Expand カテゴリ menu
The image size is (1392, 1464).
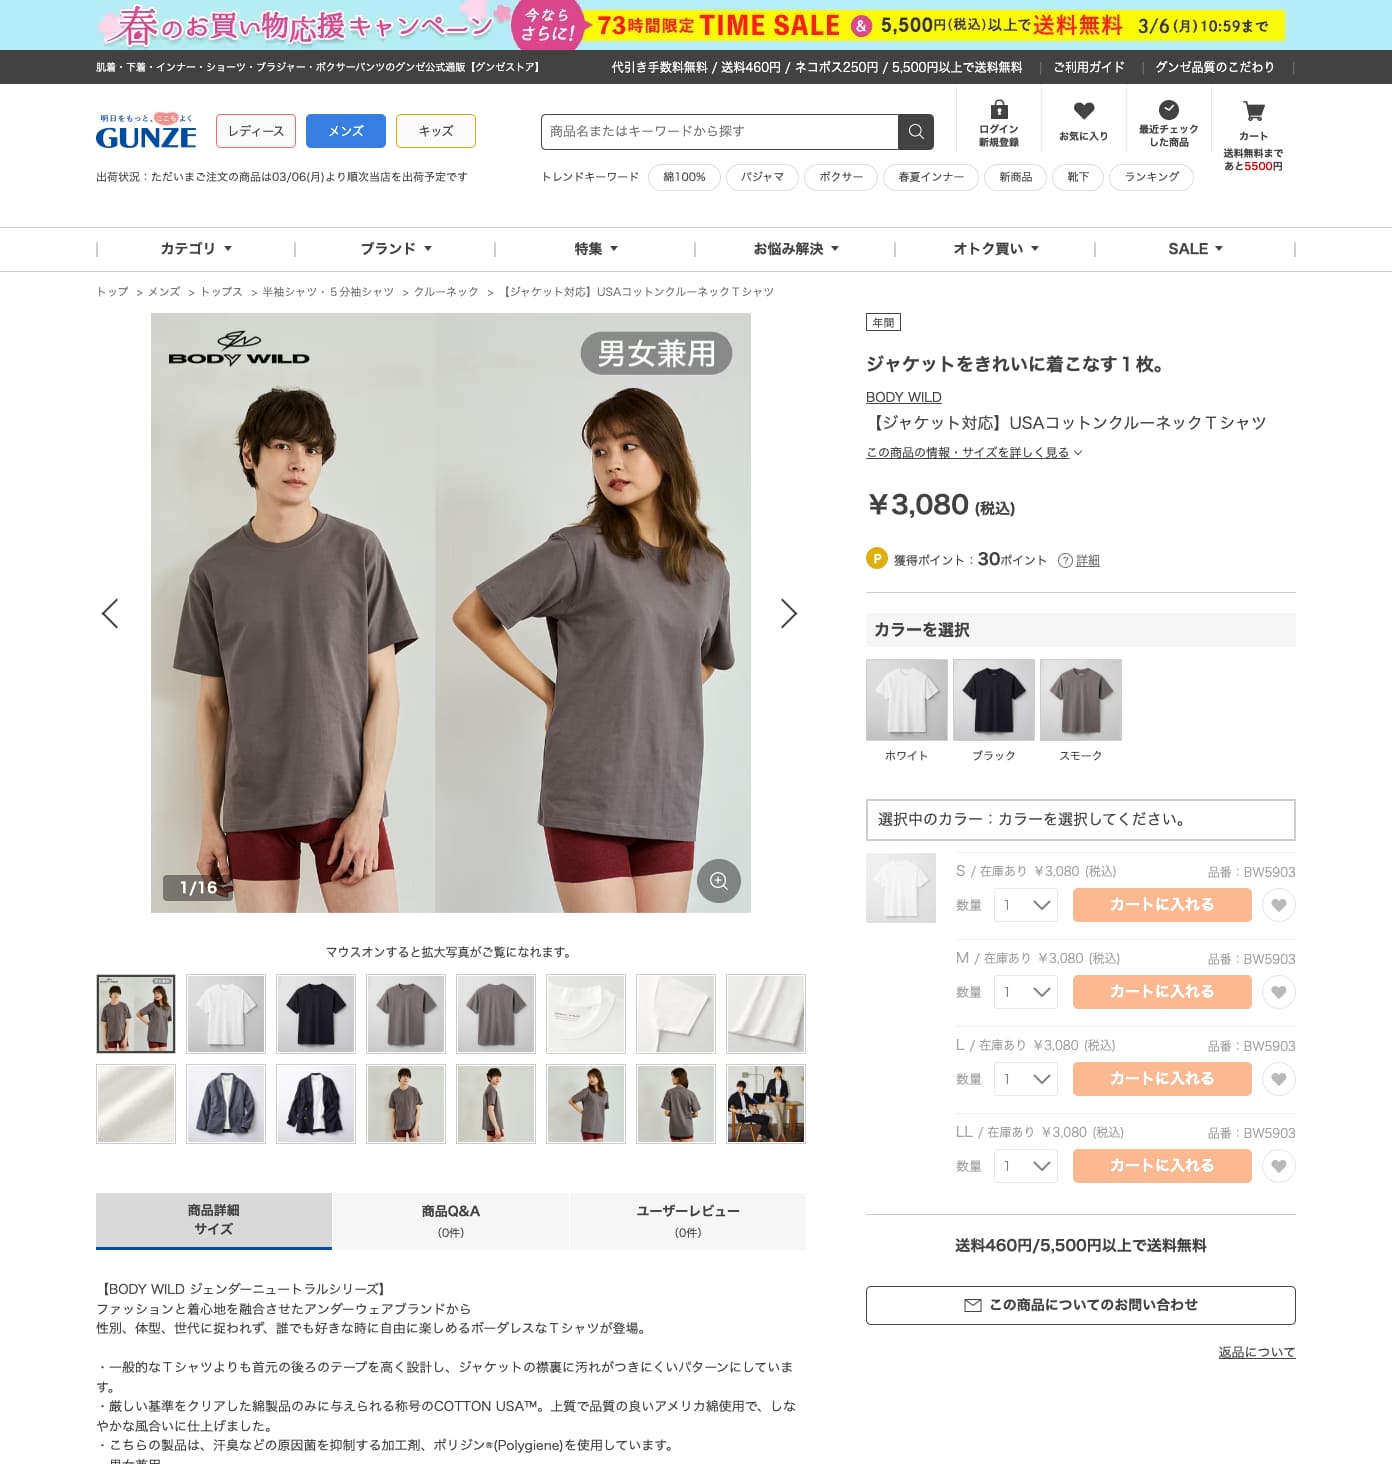[x=196, y=249]
